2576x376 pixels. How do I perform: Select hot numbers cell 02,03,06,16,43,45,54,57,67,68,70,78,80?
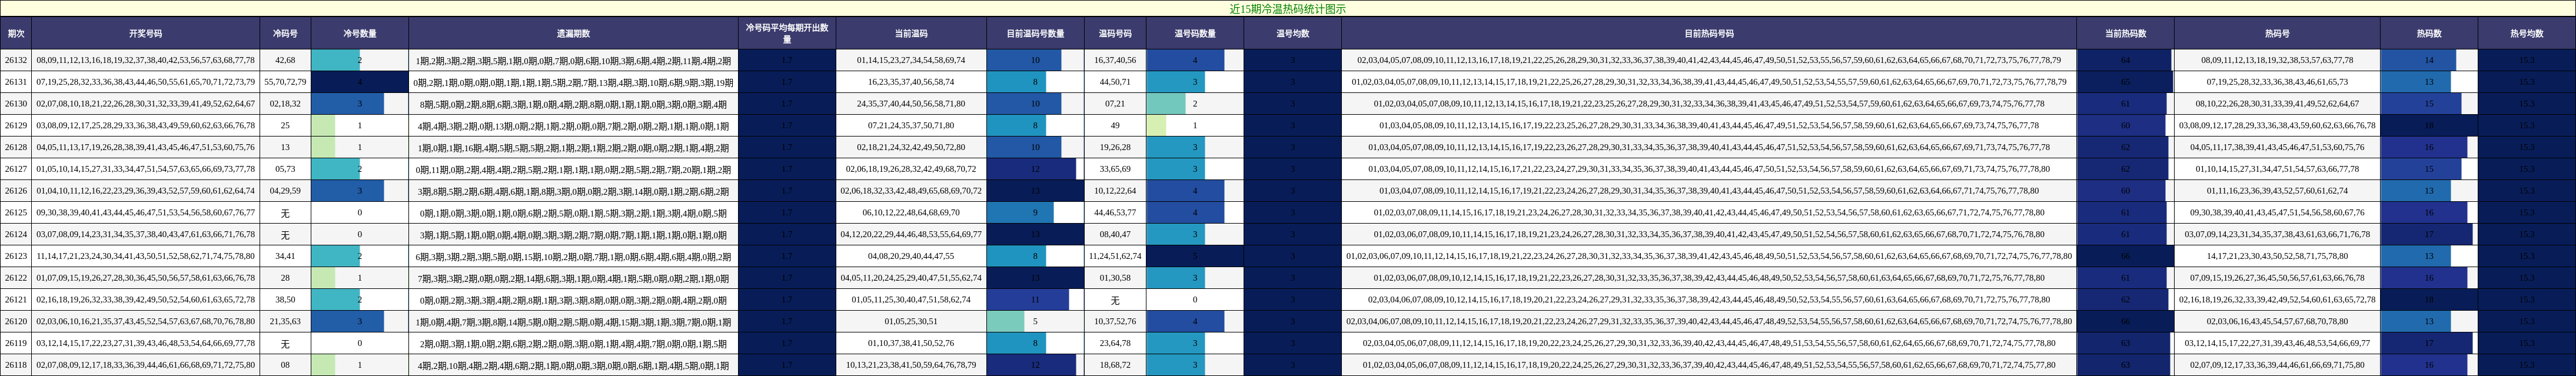[2277, 322]
